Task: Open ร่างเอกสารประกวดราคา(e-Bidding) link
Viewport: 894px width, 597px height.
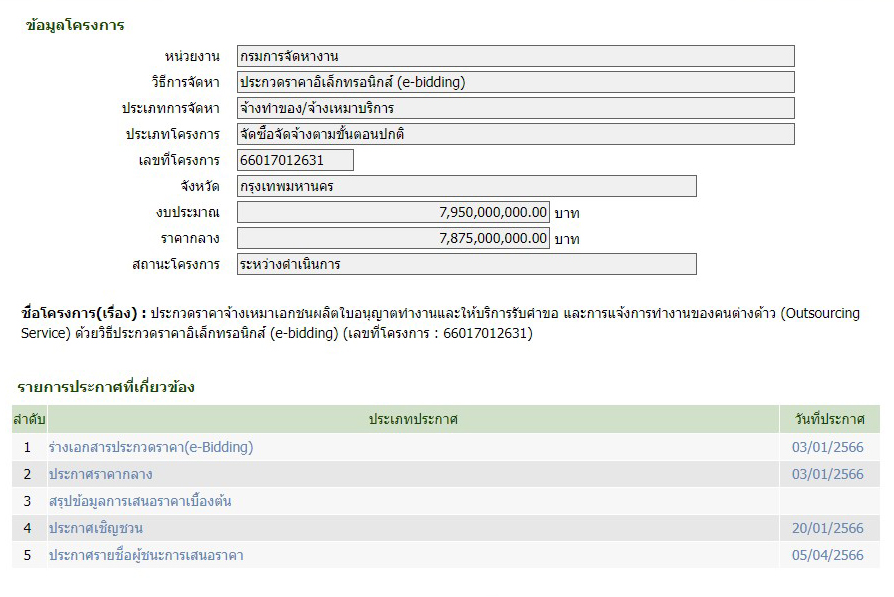Action: [x=151, y=447]
